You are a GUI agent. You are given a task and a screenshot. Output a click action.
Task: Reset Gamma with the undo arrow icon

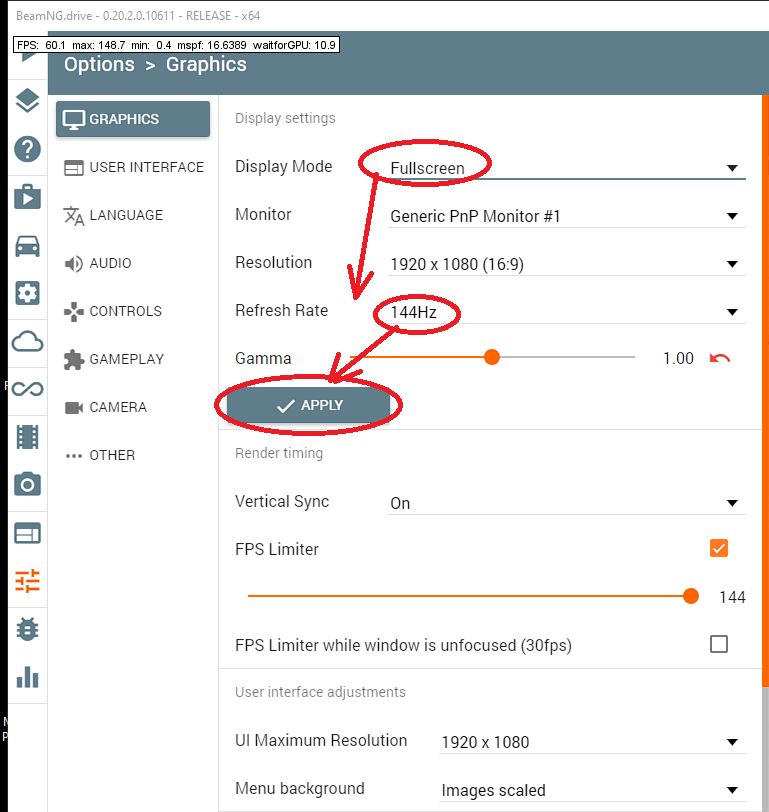click(720, 358)
